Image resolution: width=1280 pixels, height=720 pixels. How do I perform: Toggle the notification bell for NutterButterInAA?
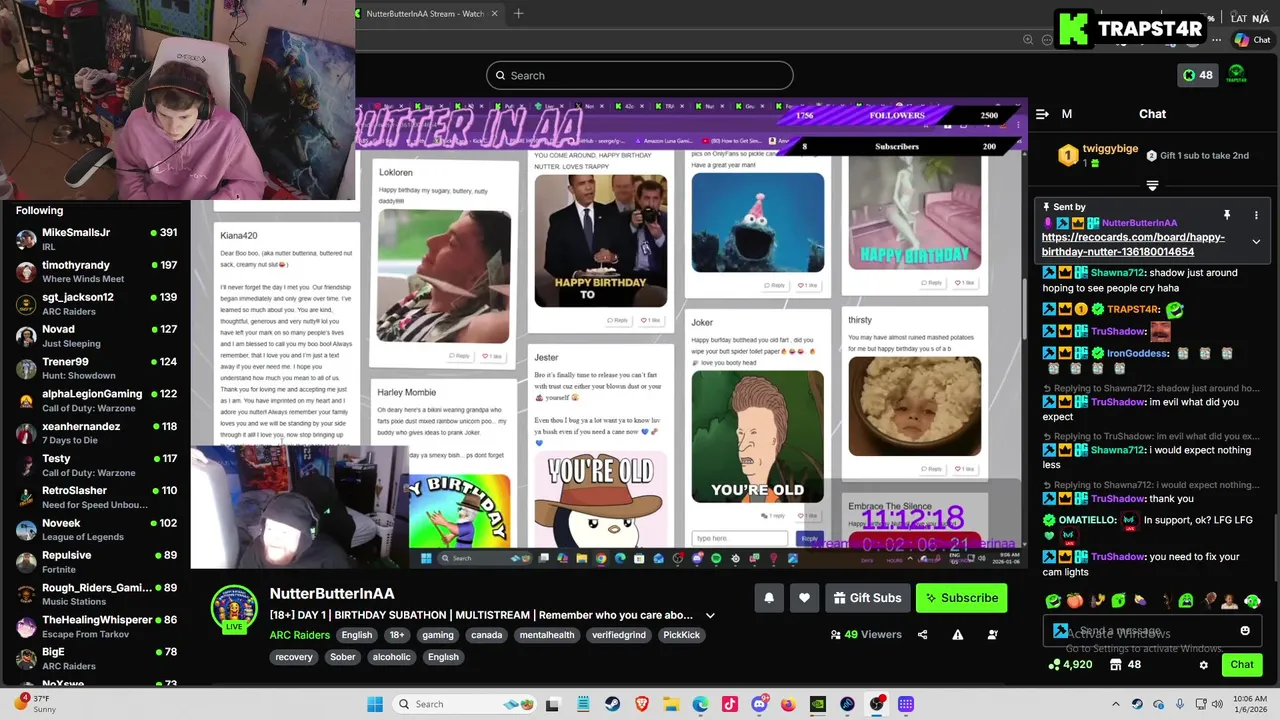pyautogui.click(x=769, y=598)
